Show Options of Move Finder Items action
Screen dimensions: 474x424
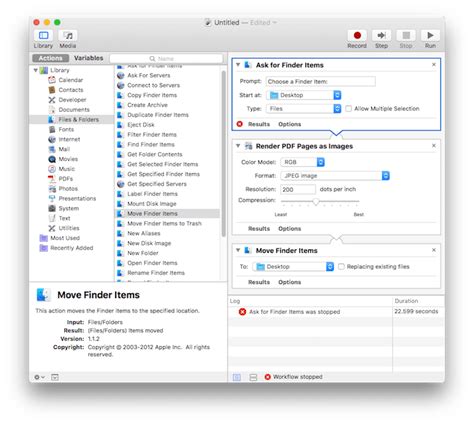coord(290,282)
